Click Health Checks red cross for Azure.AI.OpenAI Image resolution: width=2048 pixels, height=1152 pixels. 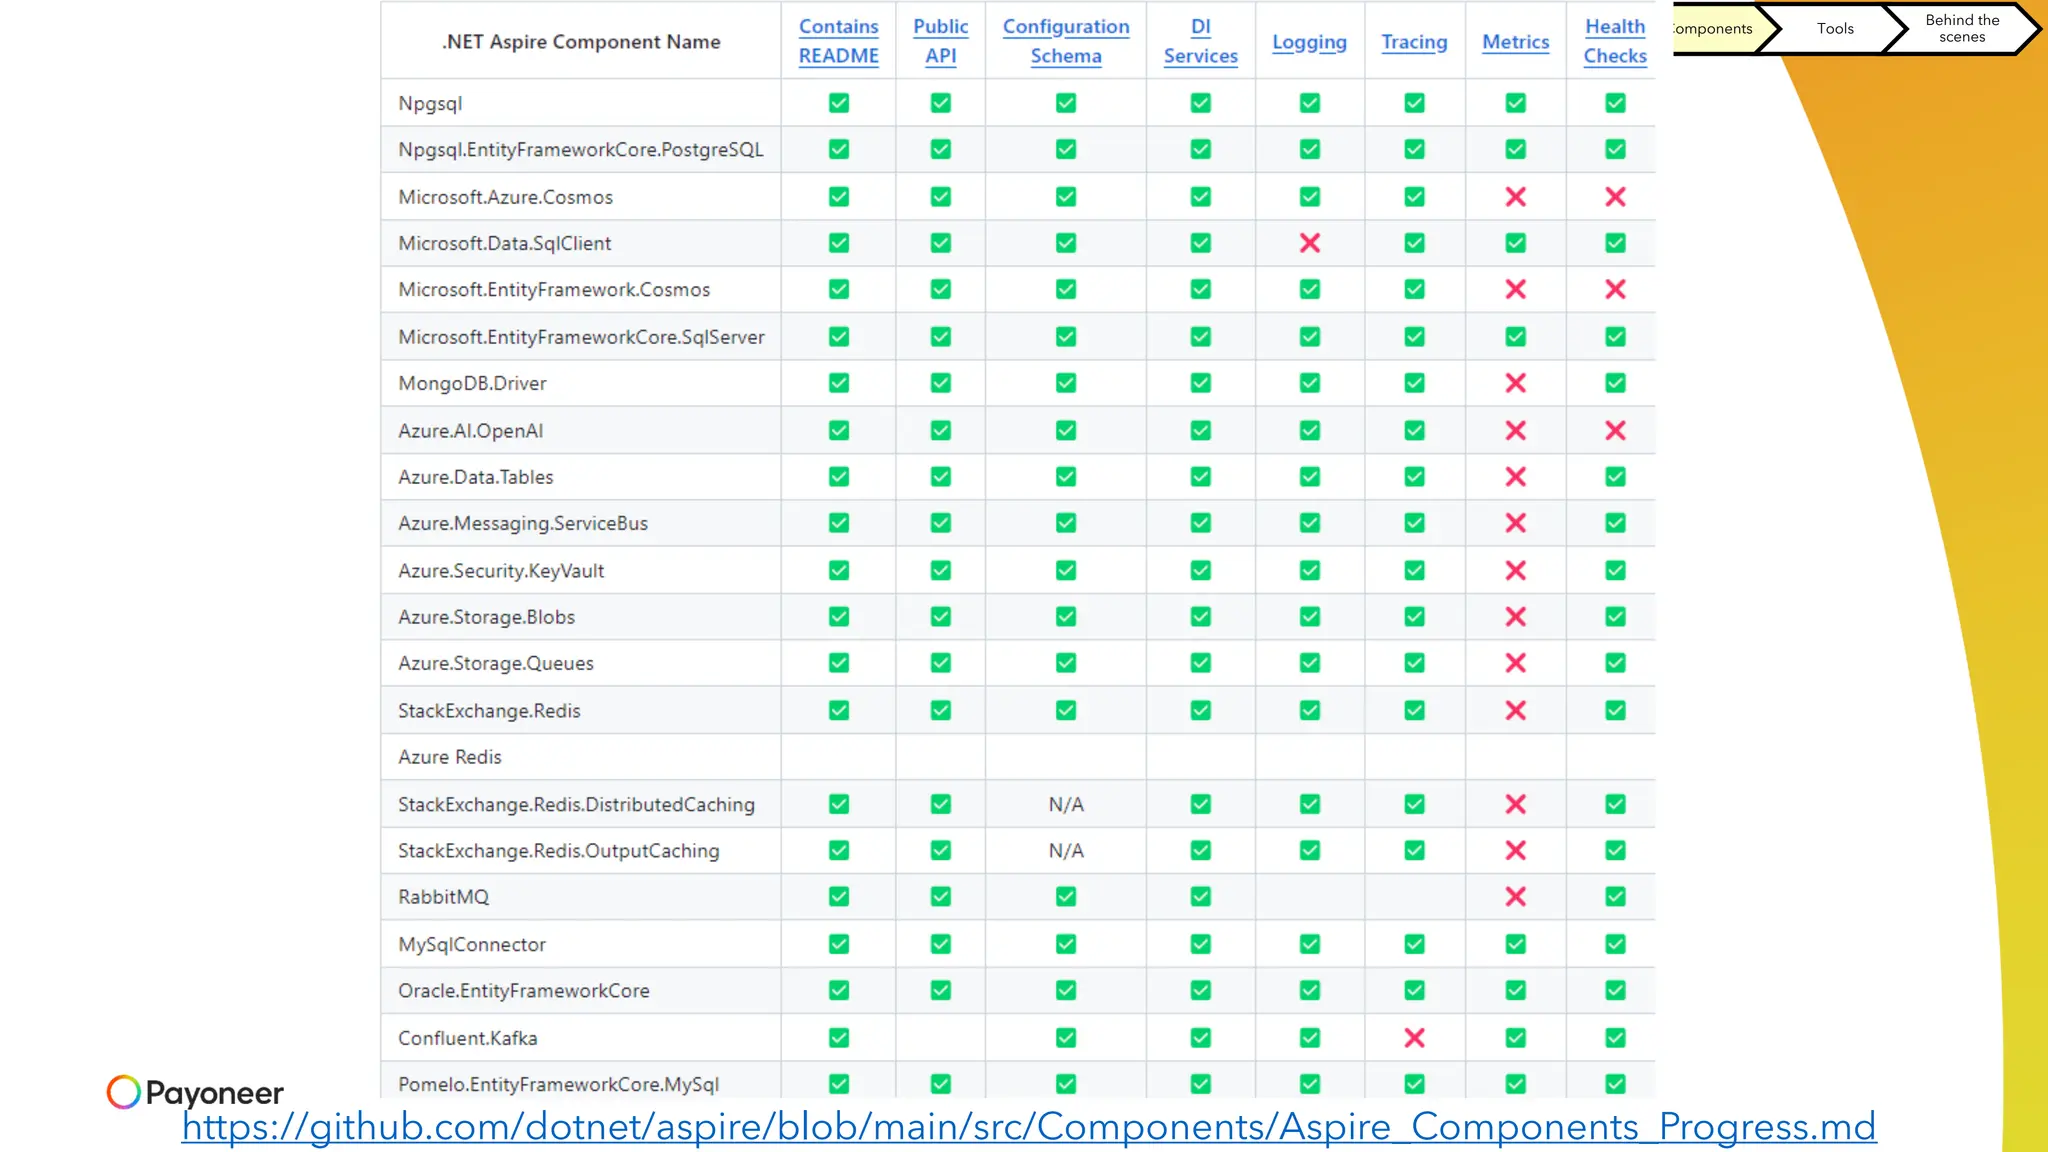[1615, 430]
